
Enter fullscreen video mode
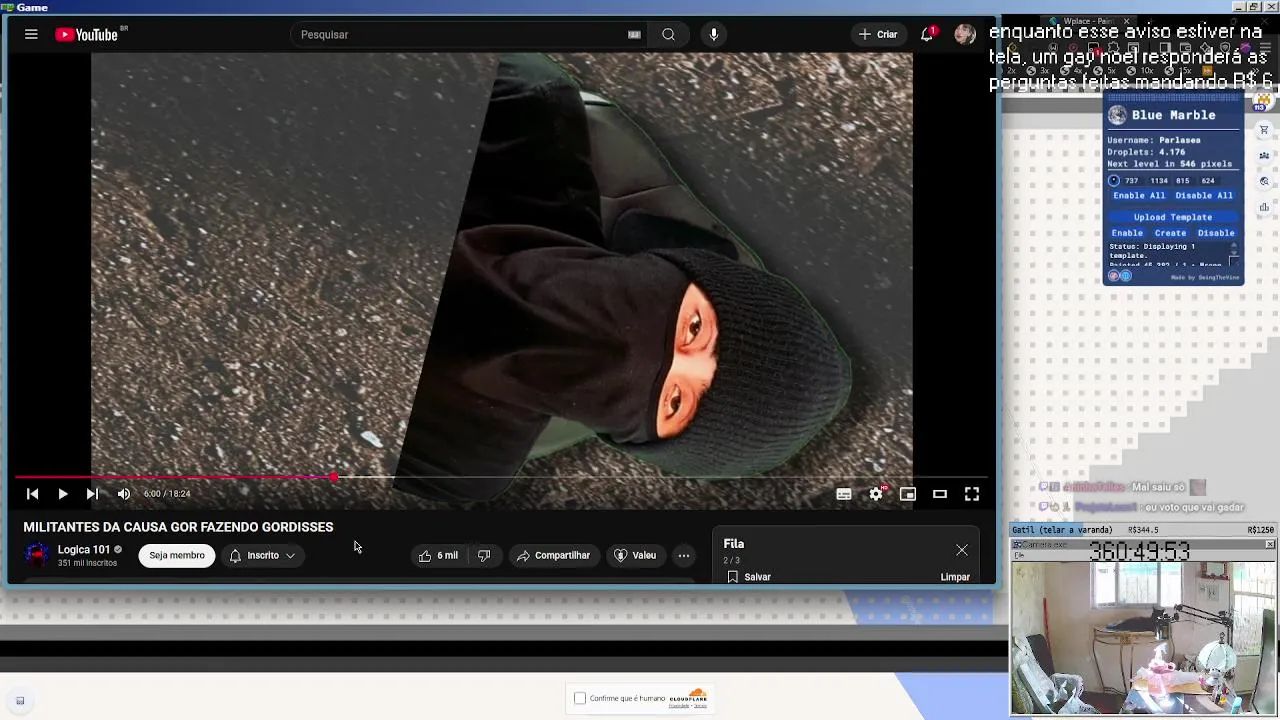972,494
